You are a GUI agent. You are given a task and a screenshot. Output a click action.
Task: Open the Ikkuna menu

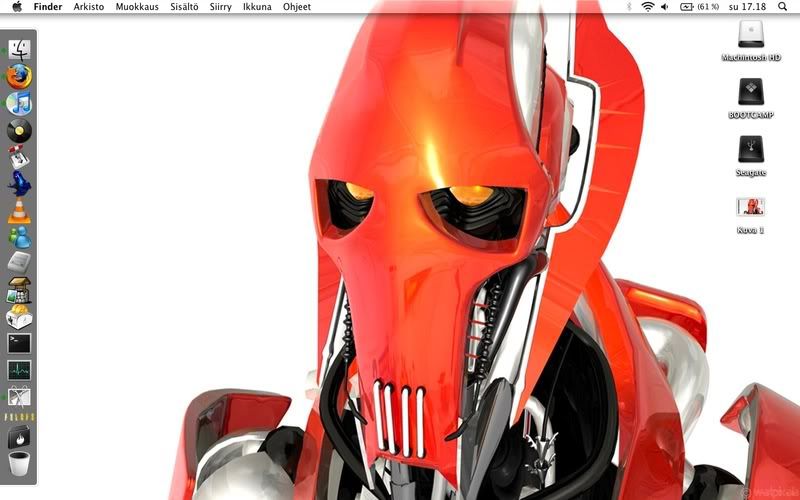point(257,7)
